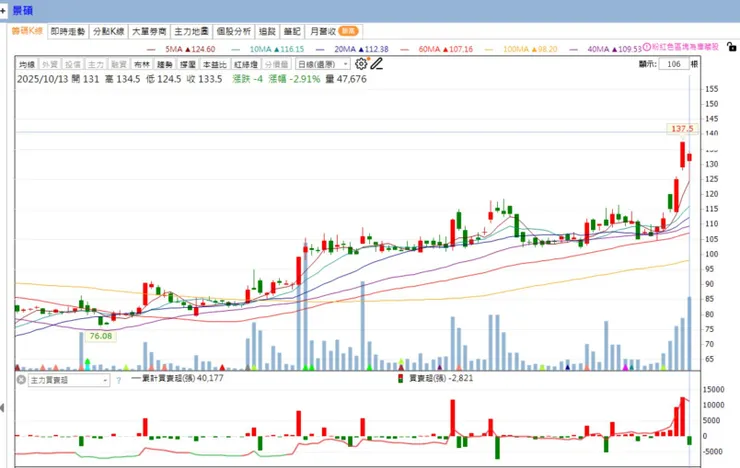This screenshot has width=740, height=468.
Task: Switch to the 即時走勢 tab
Action: [67, 31]
